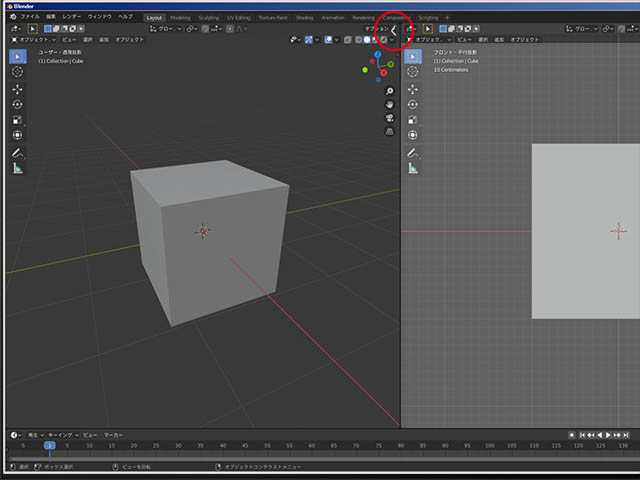Select the Cursor tool in left viewport toolbar
Screen dimensions: 640x480
(x=17, y=72)
